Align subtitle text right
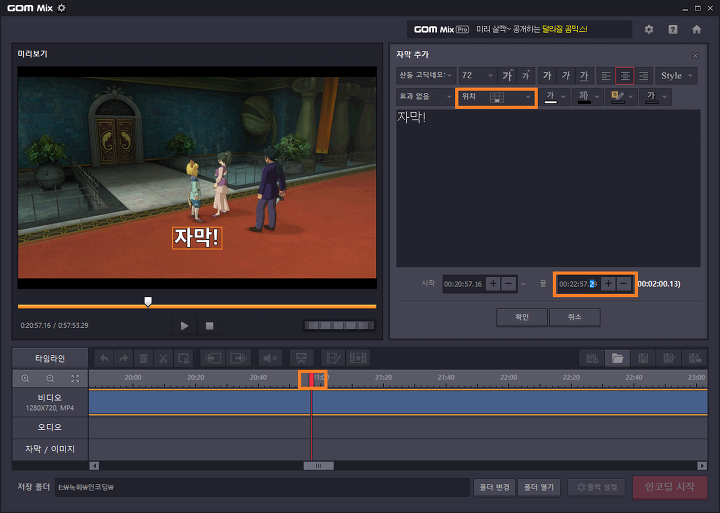Screen dimensions: 720x513 pyautogui.click(x=643, y=76)
